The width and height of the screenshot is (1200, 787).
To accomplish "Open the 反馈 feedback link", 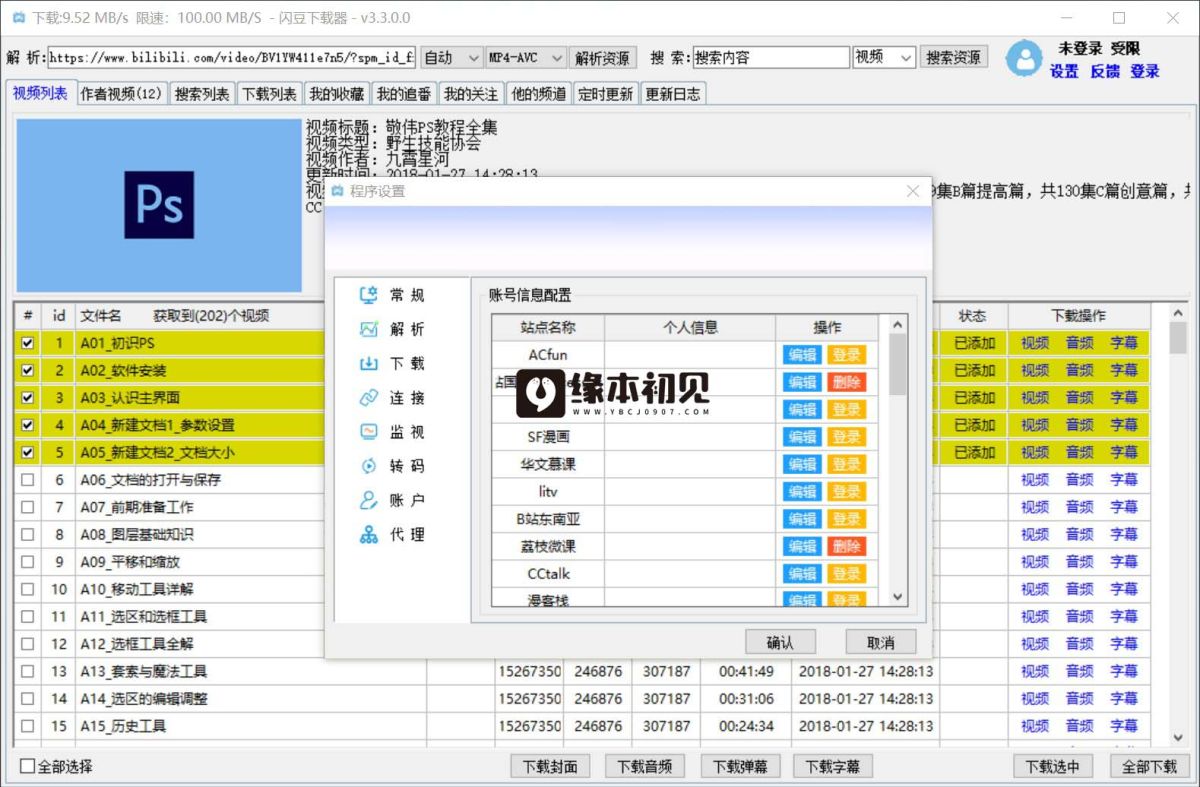I will 1105,71.
